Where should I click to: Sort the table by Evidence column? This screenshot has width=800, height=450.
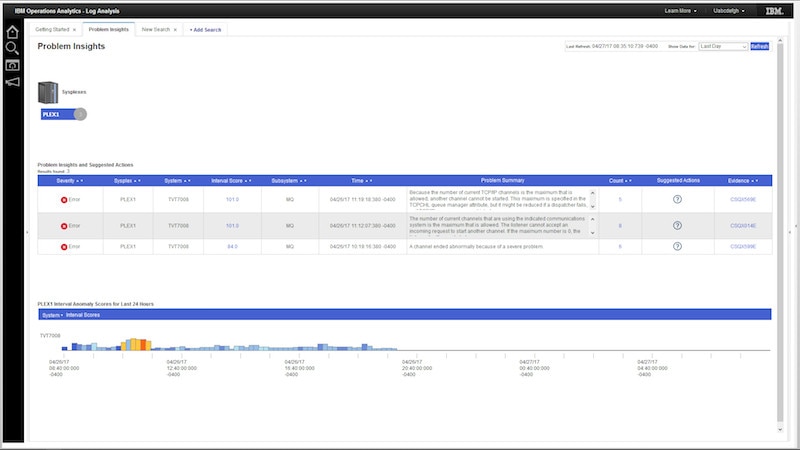pyautogui.click(x=742, y=181)
